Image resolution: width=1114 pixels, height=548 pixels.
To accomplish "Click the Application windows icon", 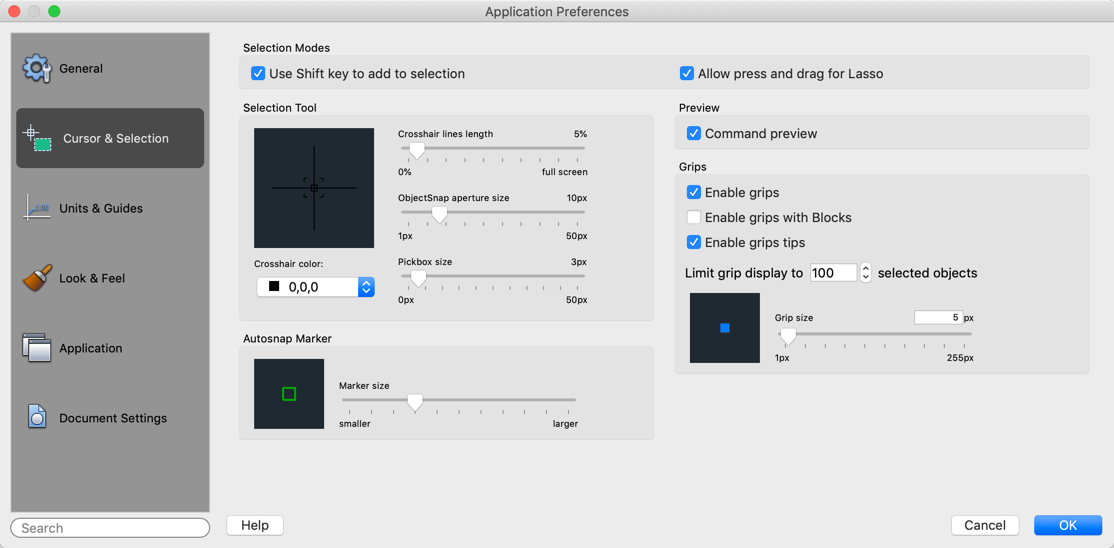I will click(37, 348).
